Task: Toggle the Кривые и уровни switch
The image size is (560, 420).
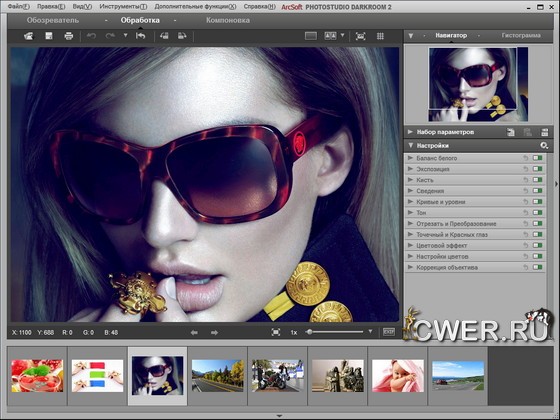Action: (x=538, y=202)
